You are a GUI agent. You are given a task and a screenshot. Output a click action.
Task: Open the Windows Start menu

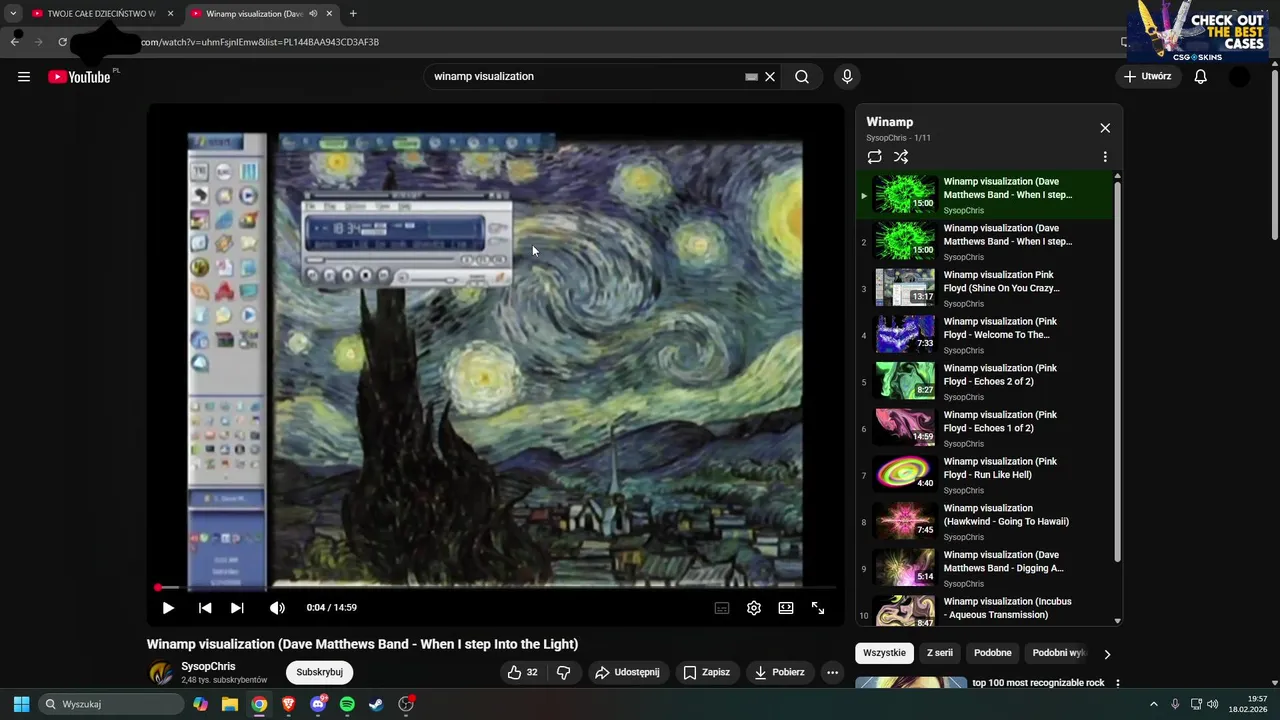click(x=21, y=704)
